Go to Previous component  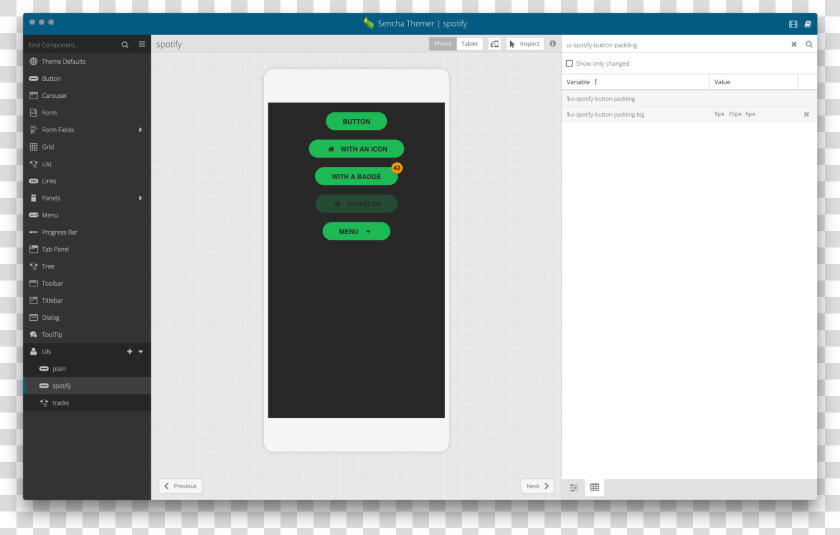[x=181, y=486]
